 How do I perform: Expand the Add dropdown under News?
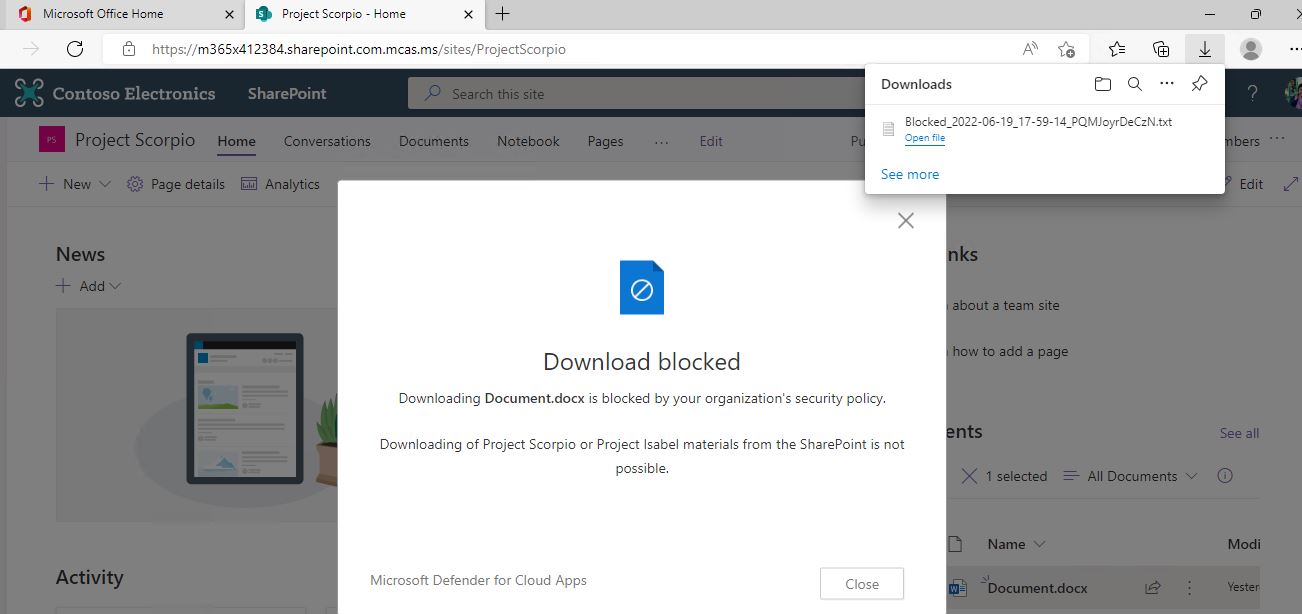[x=89, y=286]
